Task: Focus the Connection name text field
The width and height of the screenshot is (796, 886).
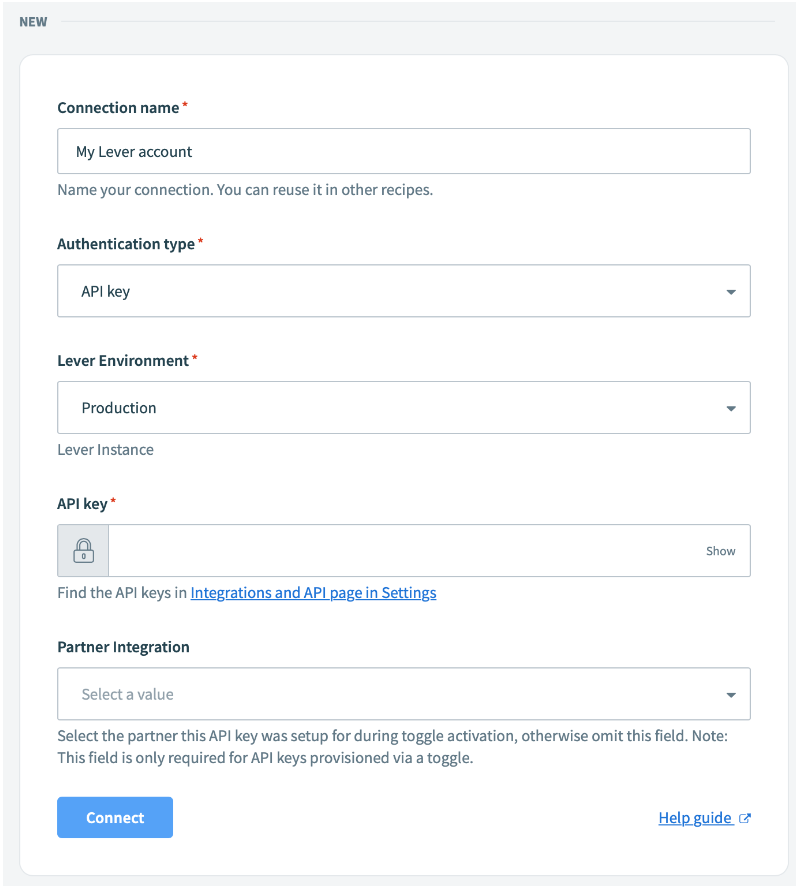Action: point(403,152)
